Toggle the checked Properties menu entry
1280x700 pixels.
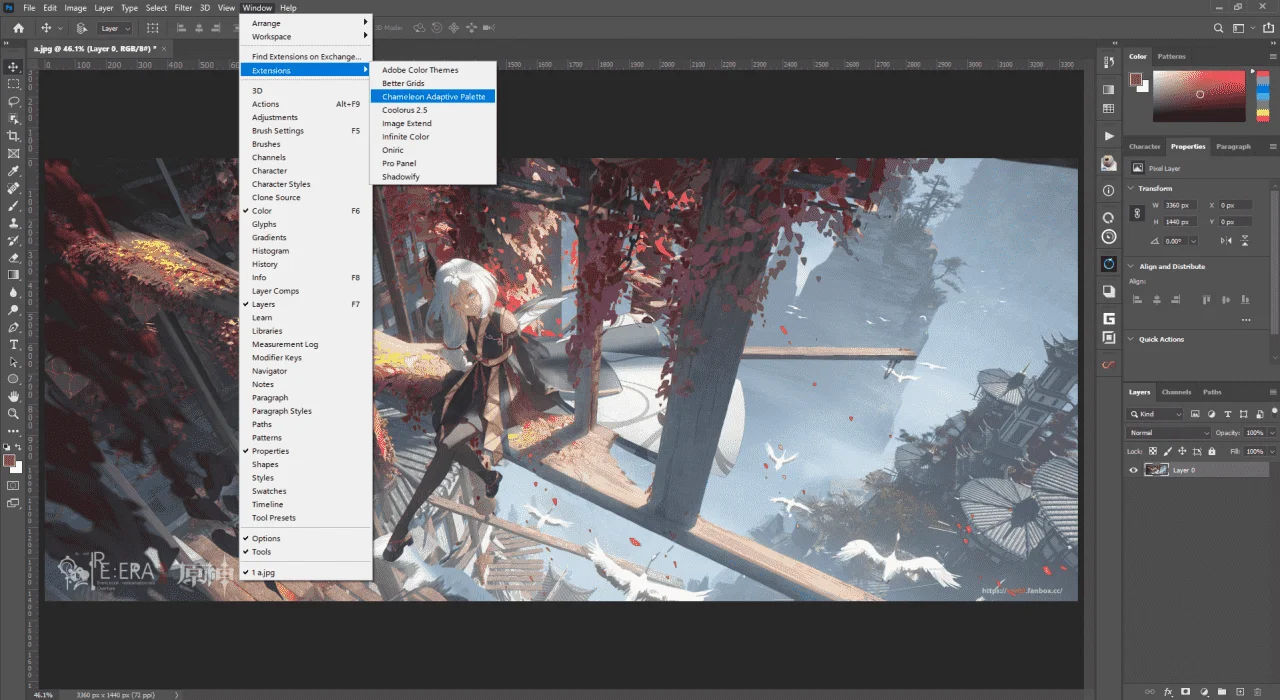305,451
